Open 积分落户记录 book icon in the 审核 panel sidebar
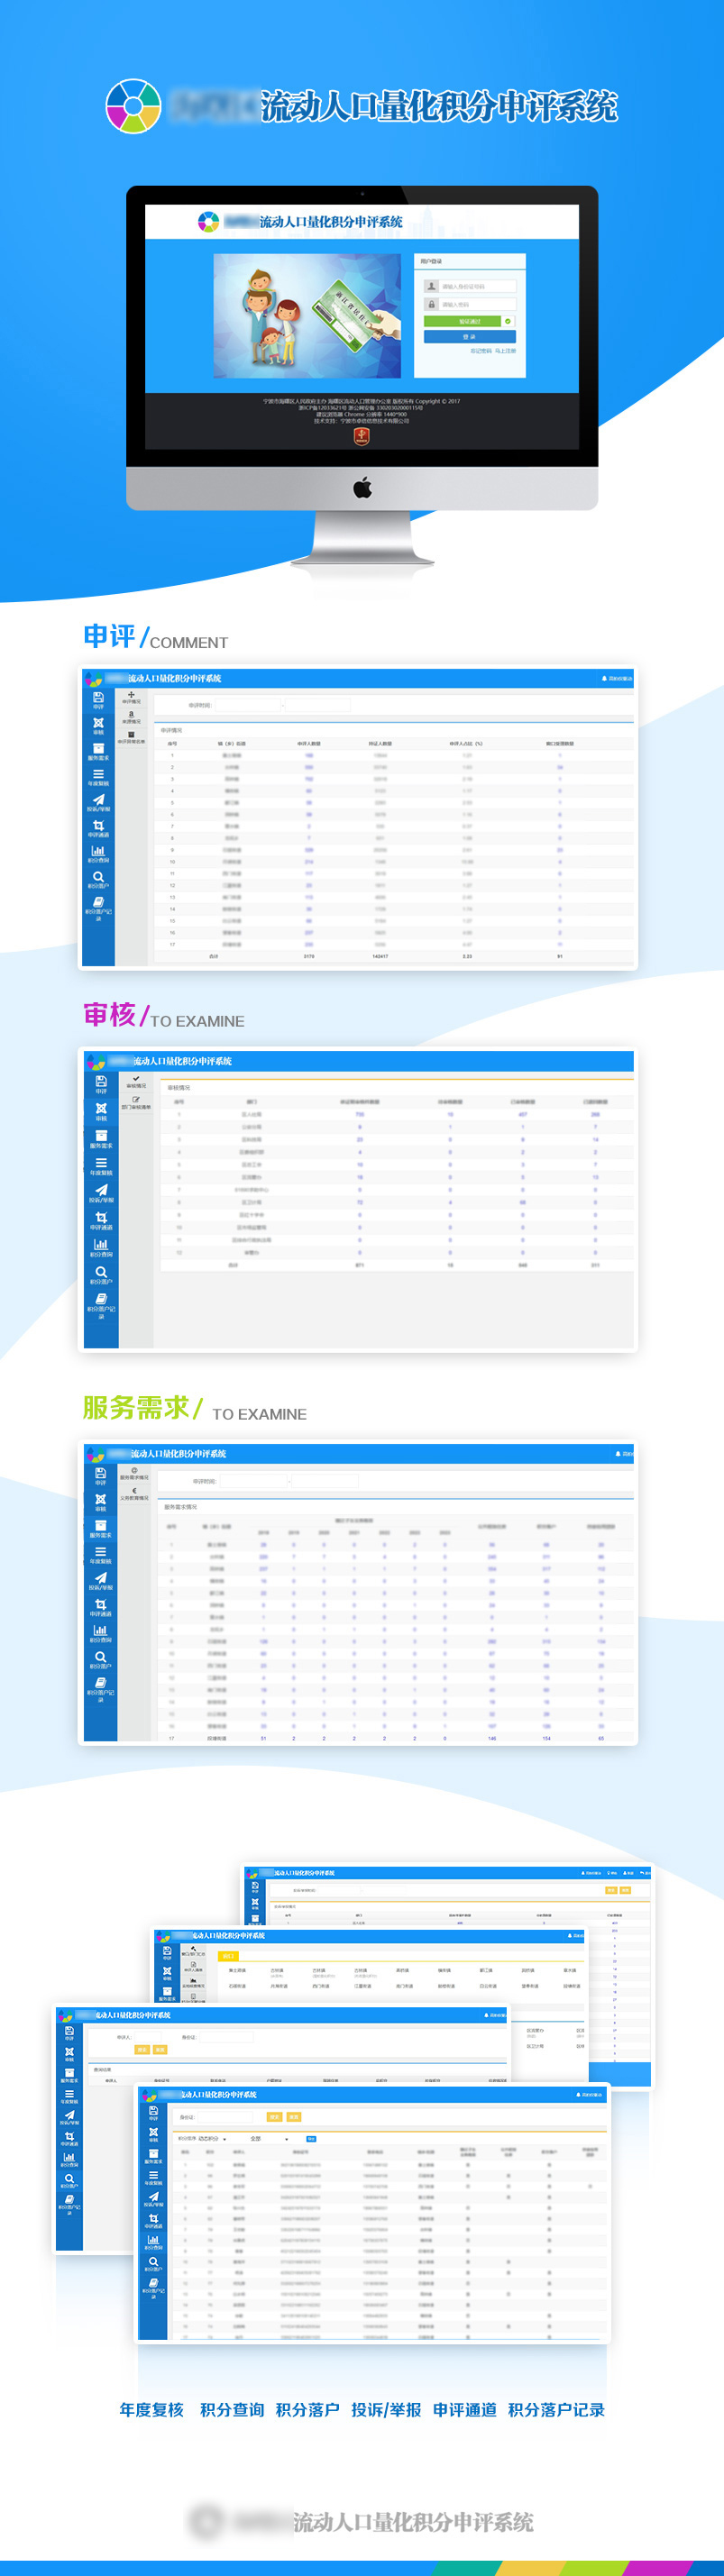Viewport: 724px width, 2576px height. point(101,1300)
